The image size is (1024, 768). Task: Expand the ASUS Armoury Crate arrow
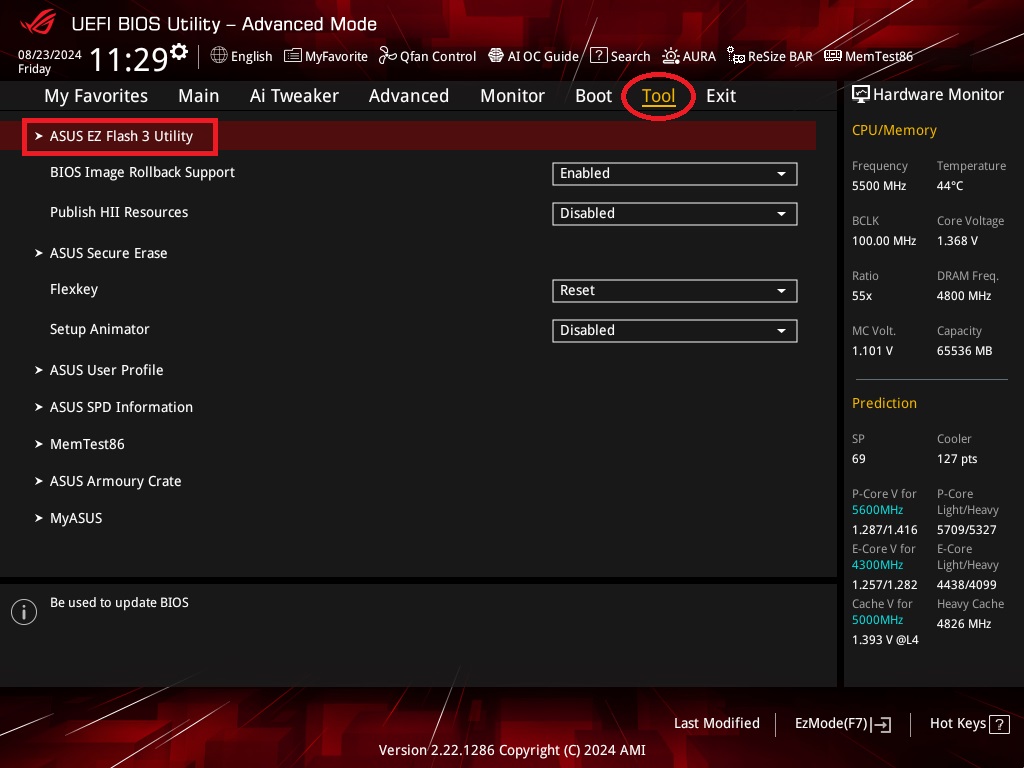pos(39,481)
